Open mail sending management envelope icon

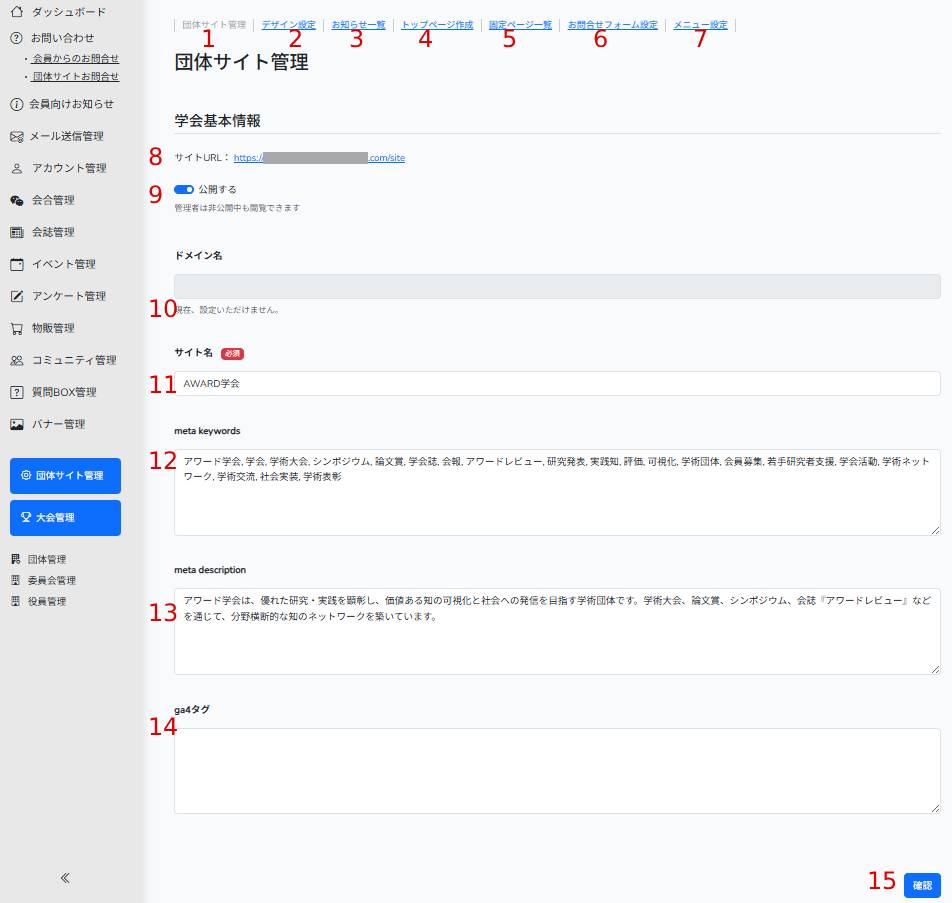(x=16, y=136)
